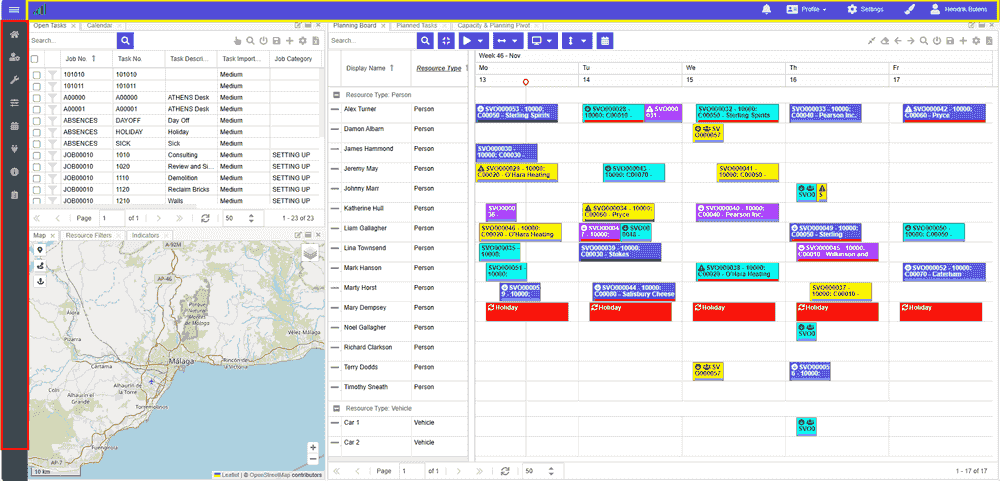Click the map marker pin tool on the map
The width and height of the screenshot is (1000, 481).
[x=40, y=251]
